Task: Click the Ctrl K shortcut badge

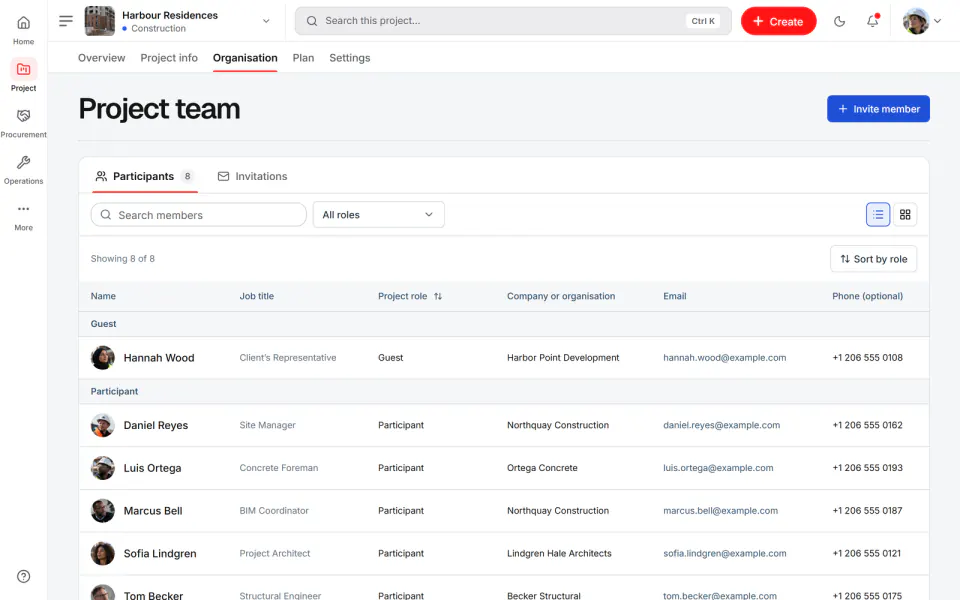Action: (x=702, y=21)
